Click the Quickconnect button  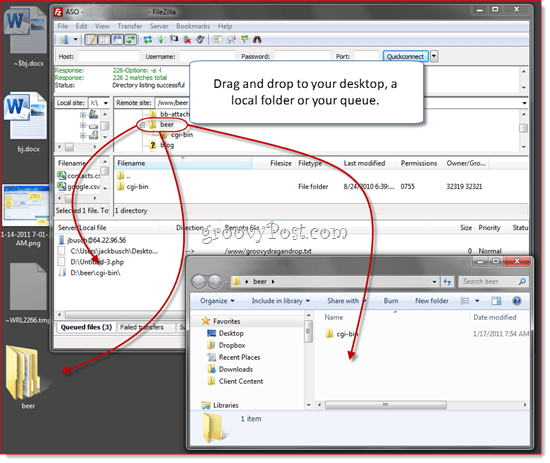(x=405, y=56)
